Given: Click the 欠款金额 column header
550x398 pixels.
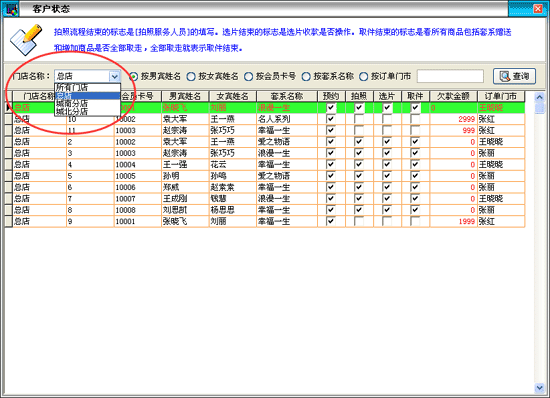Looking at the screenshot, I should pos(454,96).
